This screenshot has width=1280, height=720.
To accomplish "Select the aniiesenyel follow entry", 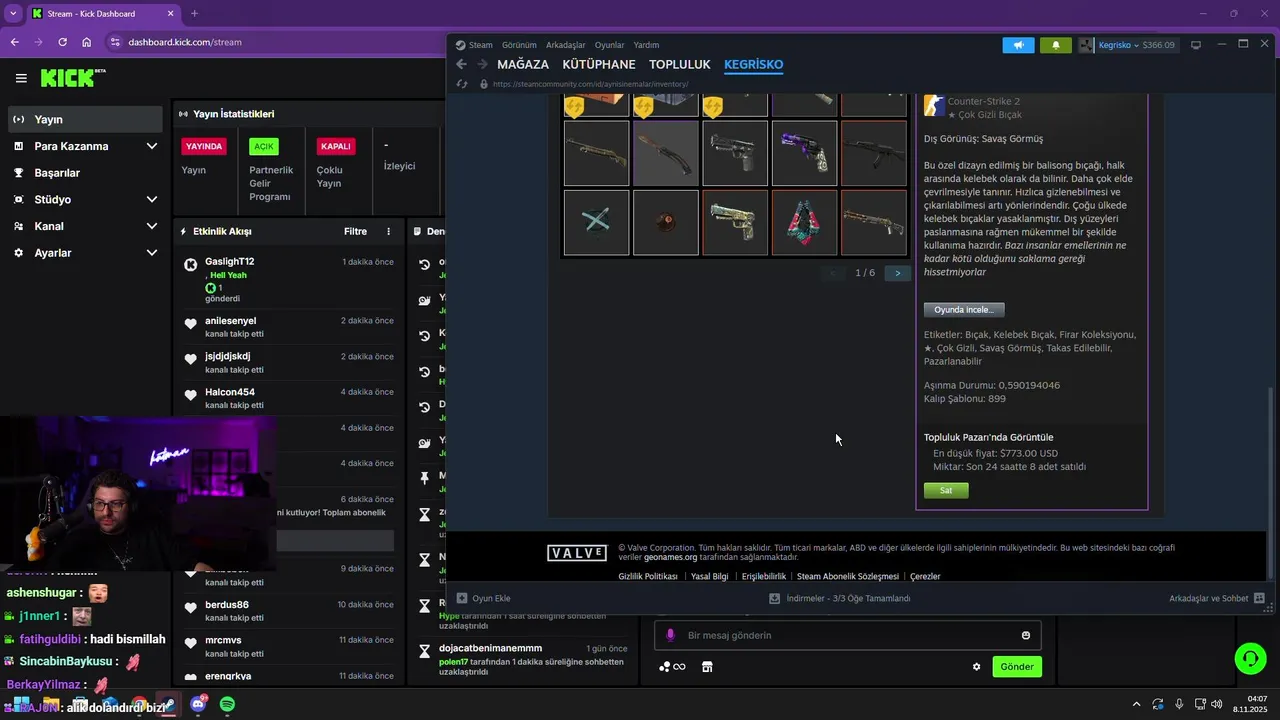I will point(288,326).
